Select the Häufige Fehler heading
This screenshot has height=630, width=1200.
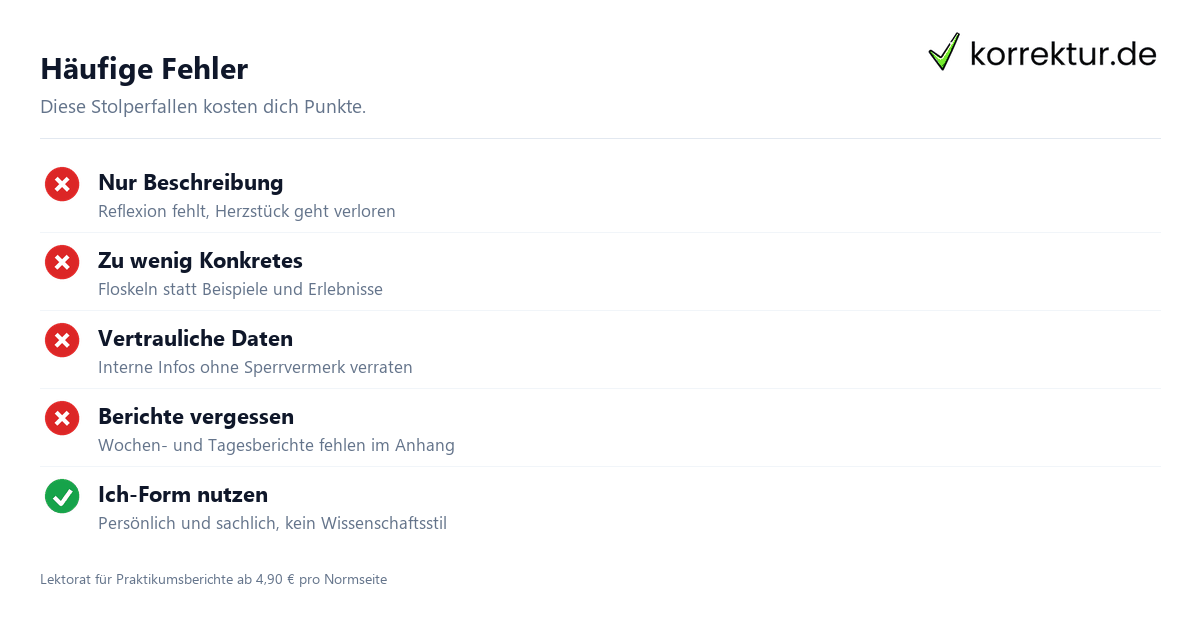pos(144,69)
